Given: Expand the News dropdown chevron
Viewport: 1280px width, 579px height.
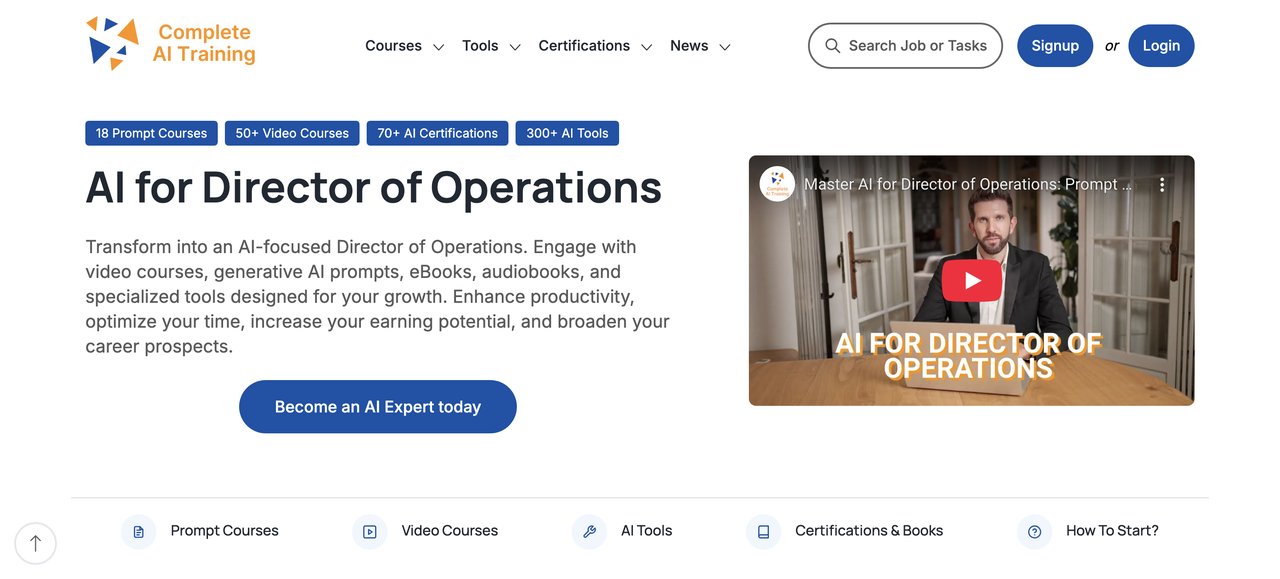Looking at the screenshot, I should click(x=725, y=47).
